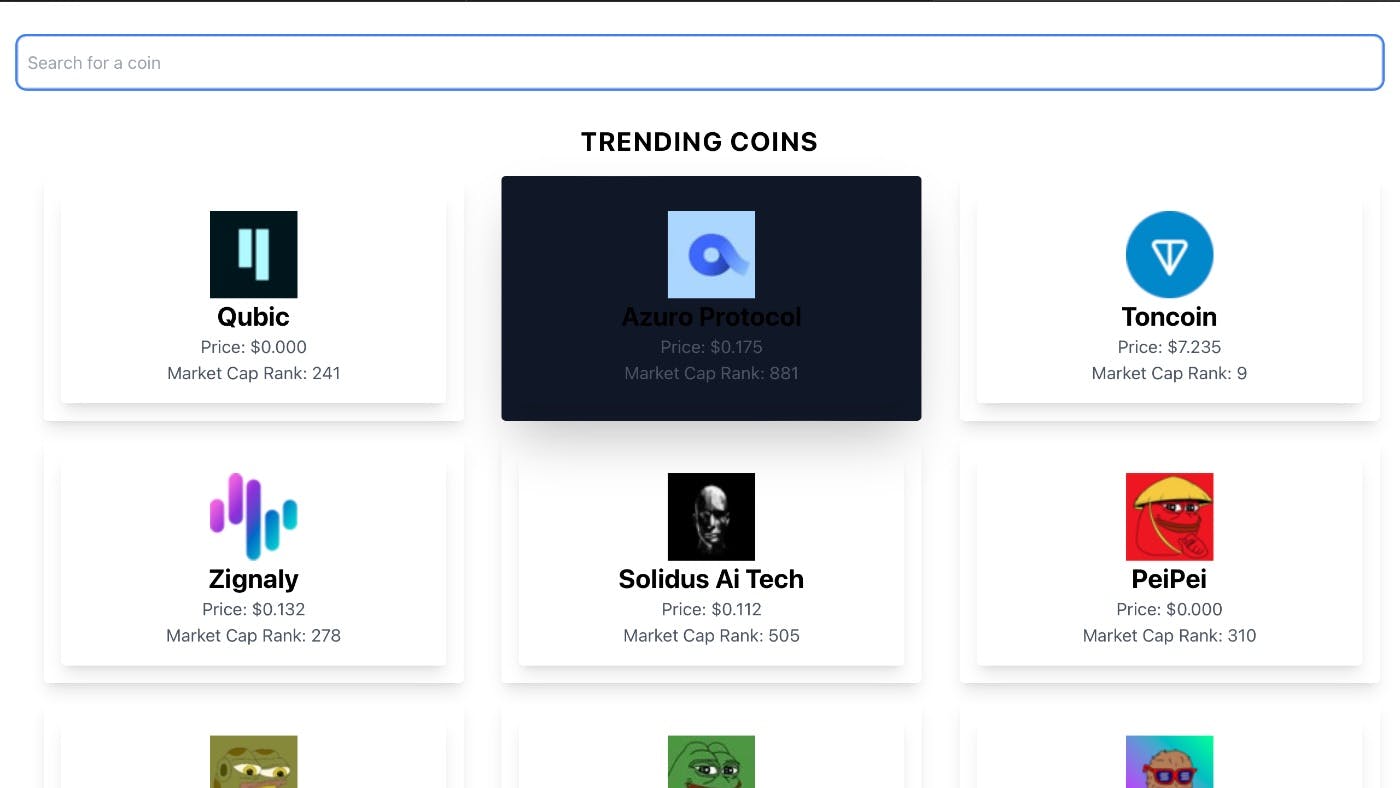Image resolution: width=1400 pixels, height=788 pixels.
Task: Open the Toncoin coin card
Action: 1169,297
